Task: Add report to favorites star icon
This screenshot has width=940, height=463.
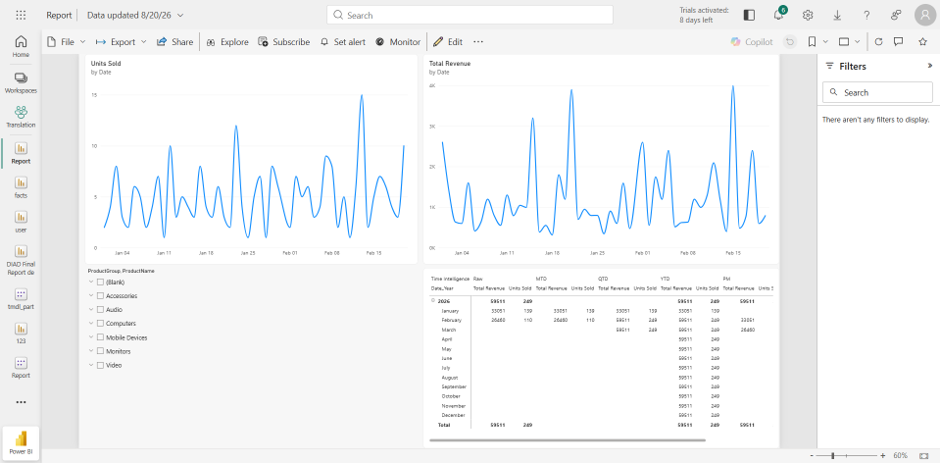Action: pyautogui.click(x=923, y=42)
